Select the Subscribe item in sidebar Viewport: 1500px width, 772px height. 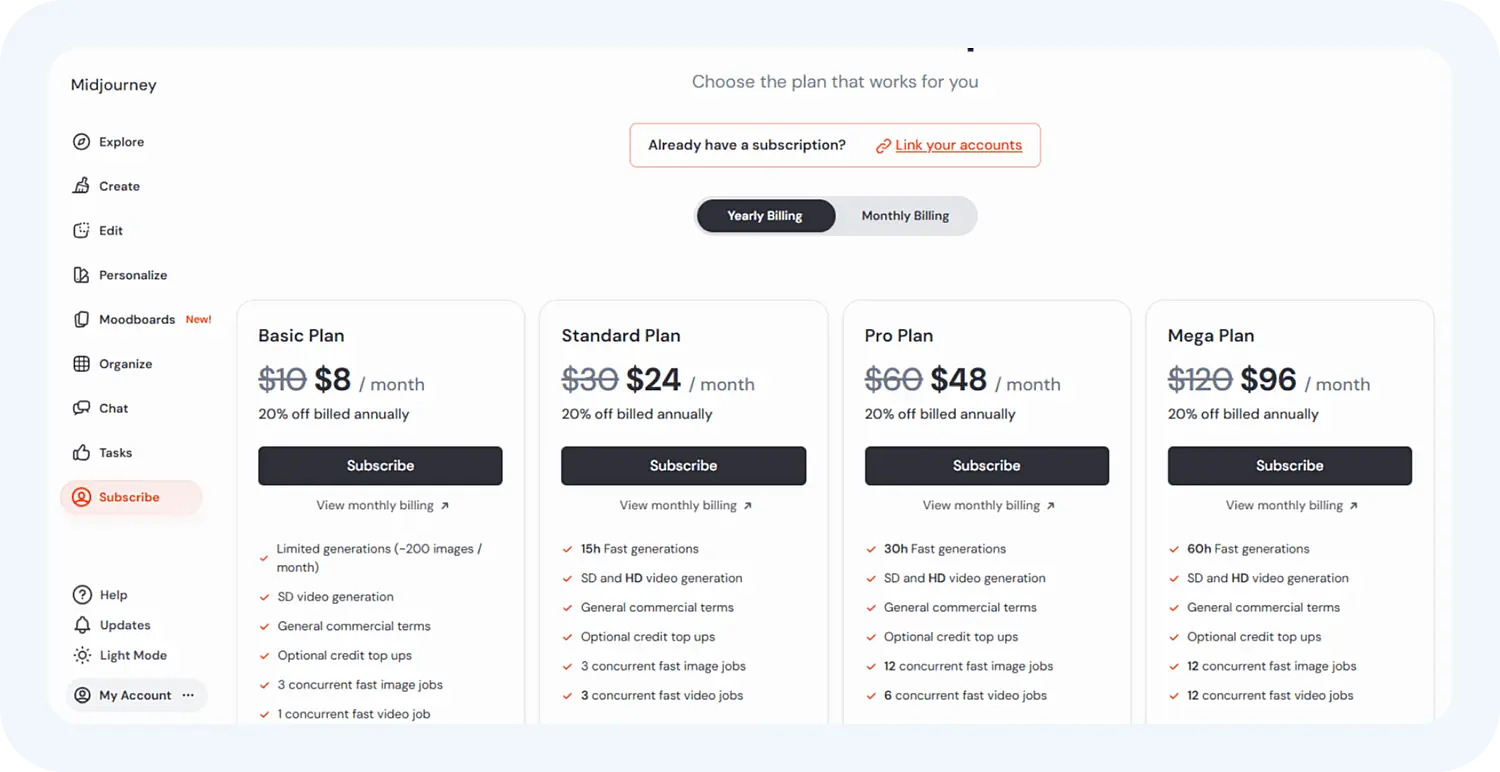pyautogui.click(x=130, y=497)
